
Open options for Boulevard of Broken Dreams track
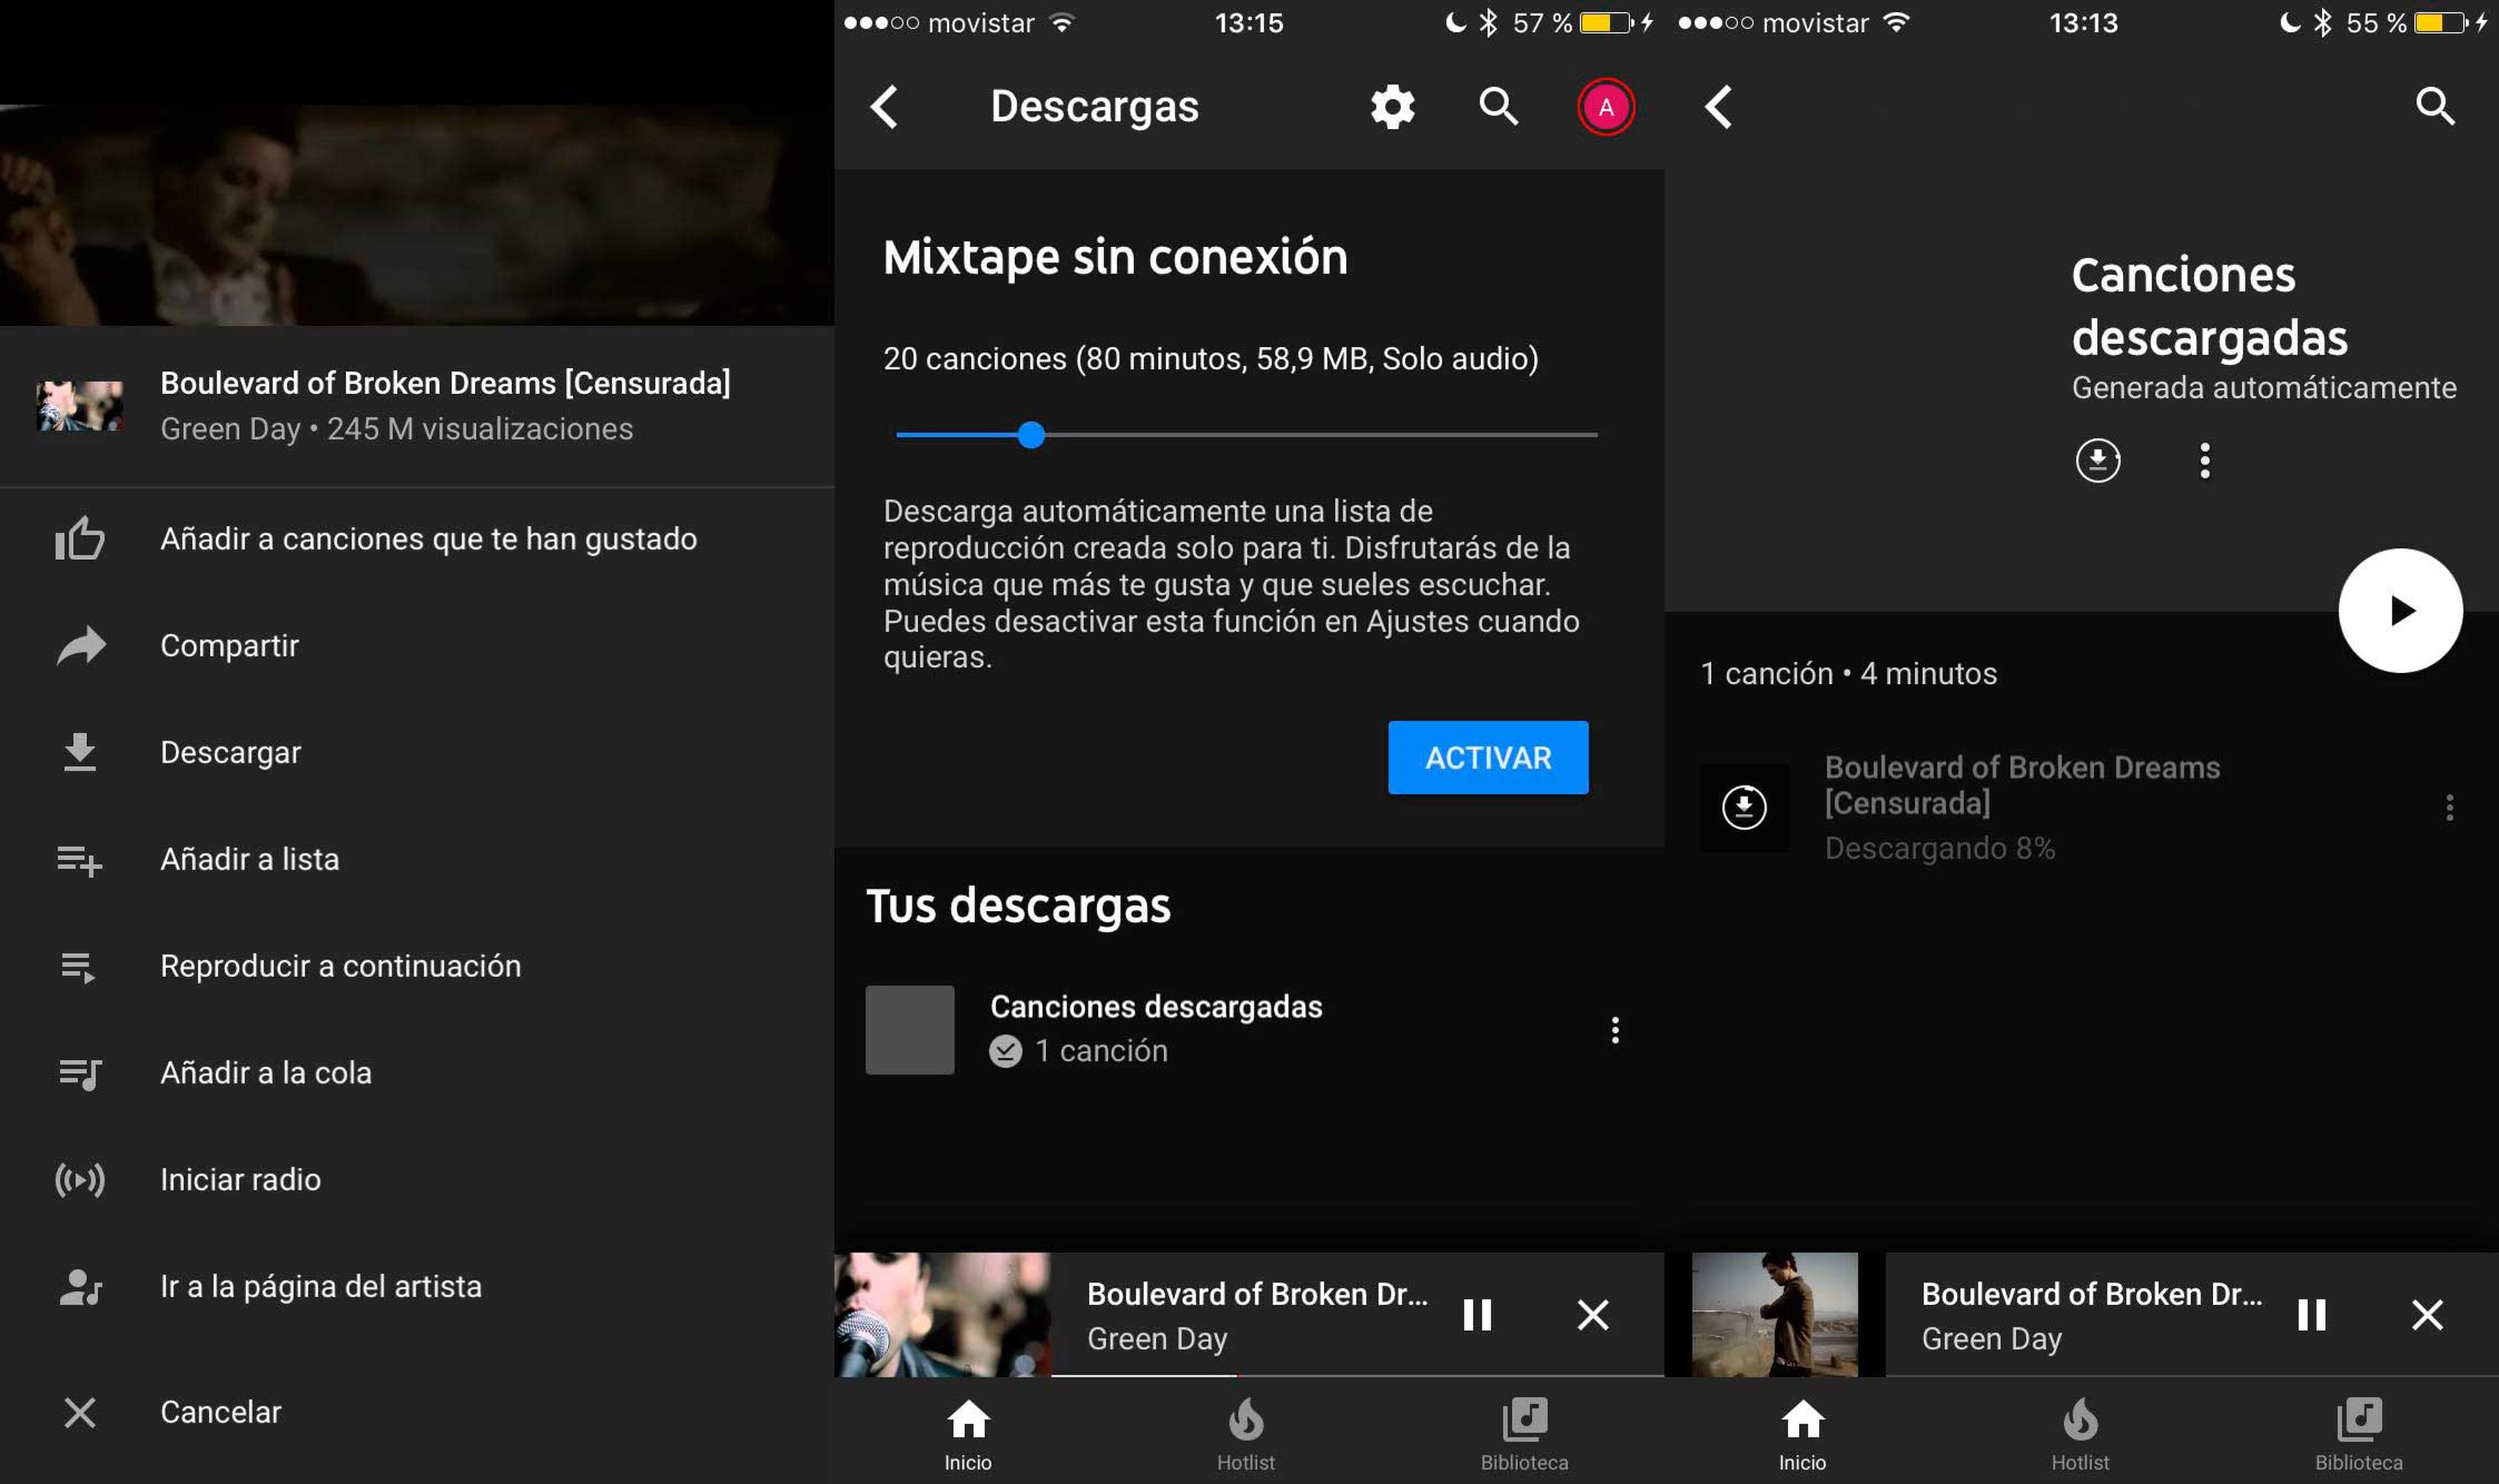(2449, 808)
